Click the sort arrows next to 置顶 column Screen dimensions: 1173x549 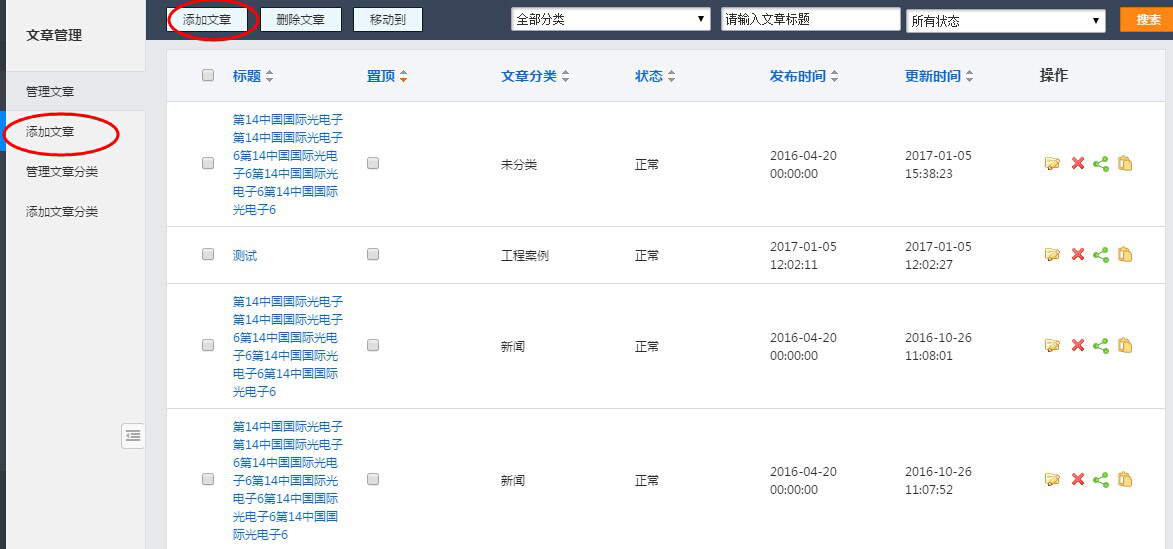(403, 77)
